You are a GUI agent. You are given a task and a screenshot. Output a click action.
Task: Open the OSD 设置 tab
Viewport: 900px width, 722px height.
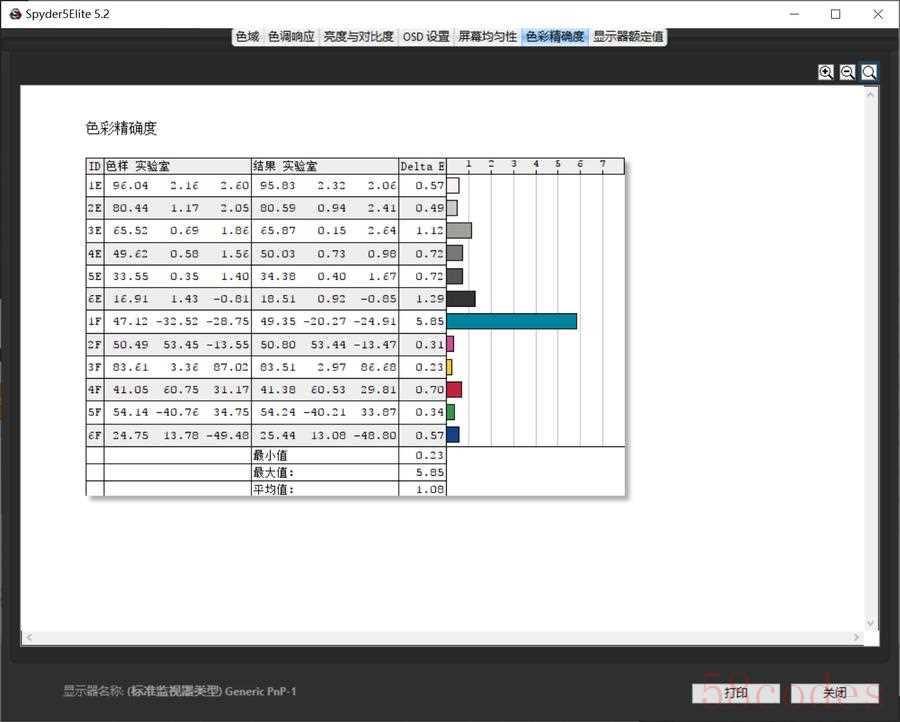coord(426,37)
